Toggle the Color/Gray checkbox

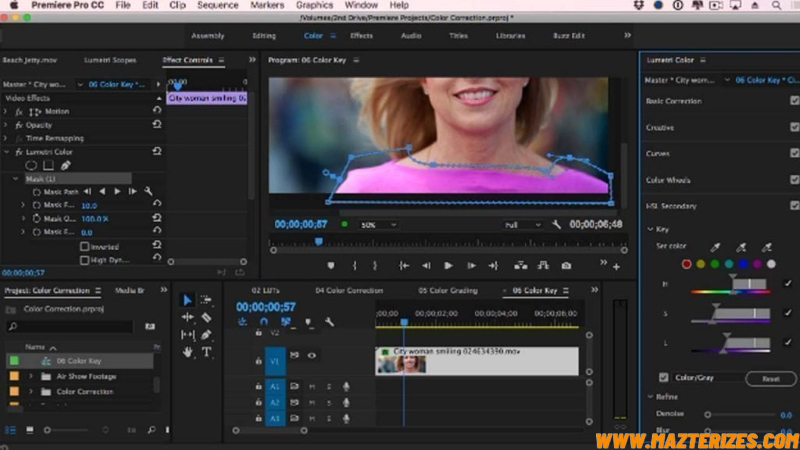pyautogui.click(x=663, y=378)
